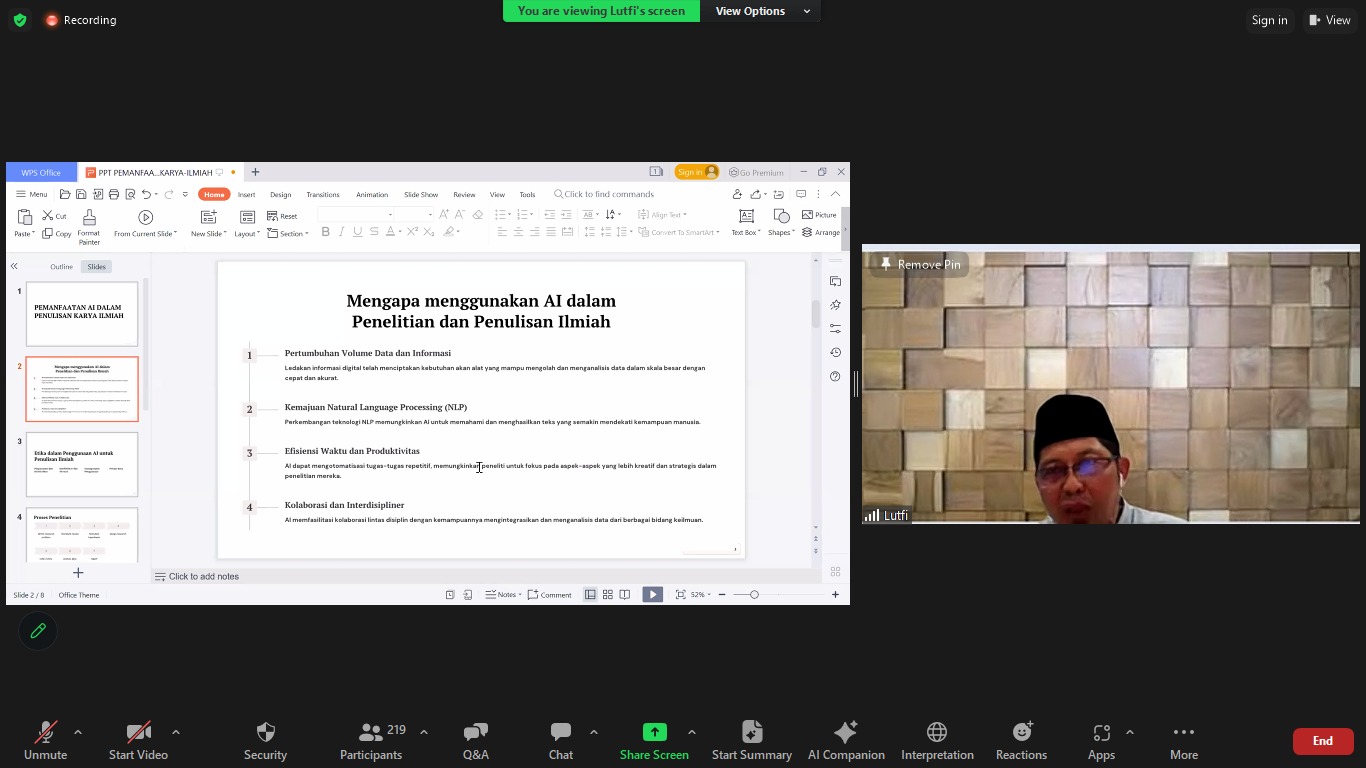Open AI Companion
The height and width of the screenshot is (768, 1366).
coord(845,740)
